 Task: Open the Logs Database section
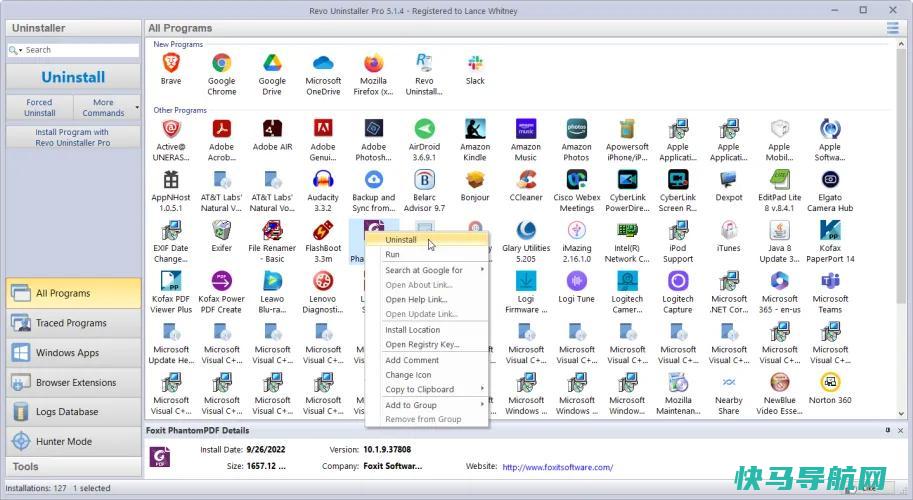coord(73,412)
